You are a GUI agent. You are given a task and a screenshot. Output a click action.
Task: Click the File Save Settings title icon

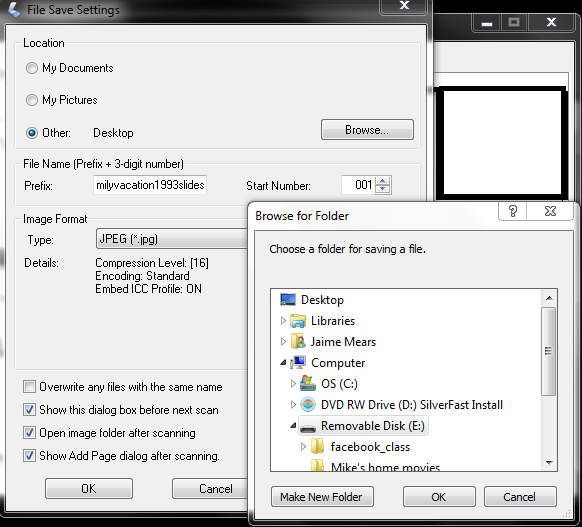(x=14, y=10)
